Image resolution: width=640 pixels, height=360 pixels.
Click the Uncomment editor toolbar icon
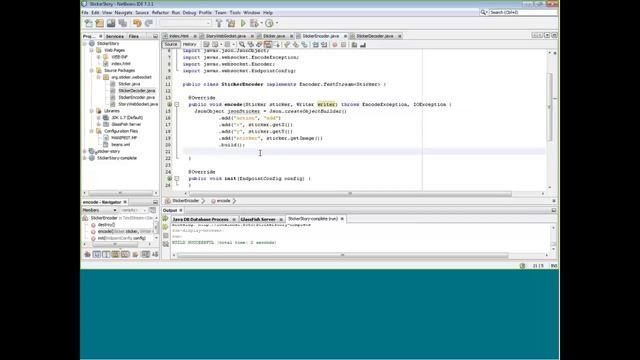tap(362, 44)
